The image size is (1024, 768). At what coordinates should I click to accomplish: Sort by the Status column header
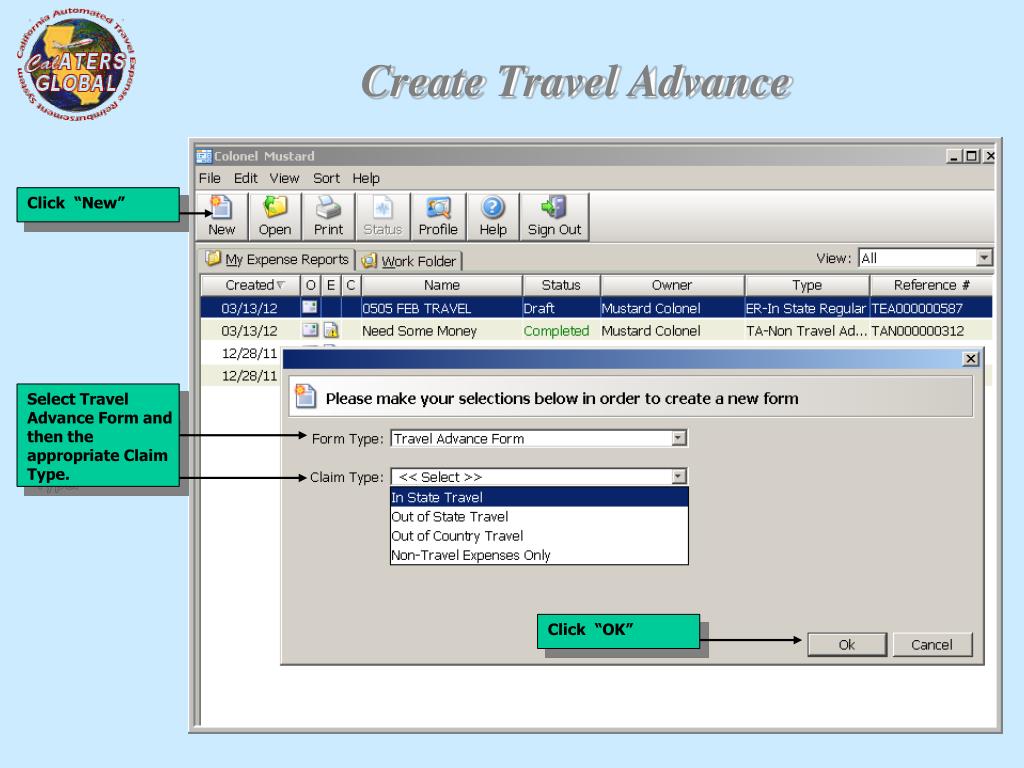click(x=561, y=285)
